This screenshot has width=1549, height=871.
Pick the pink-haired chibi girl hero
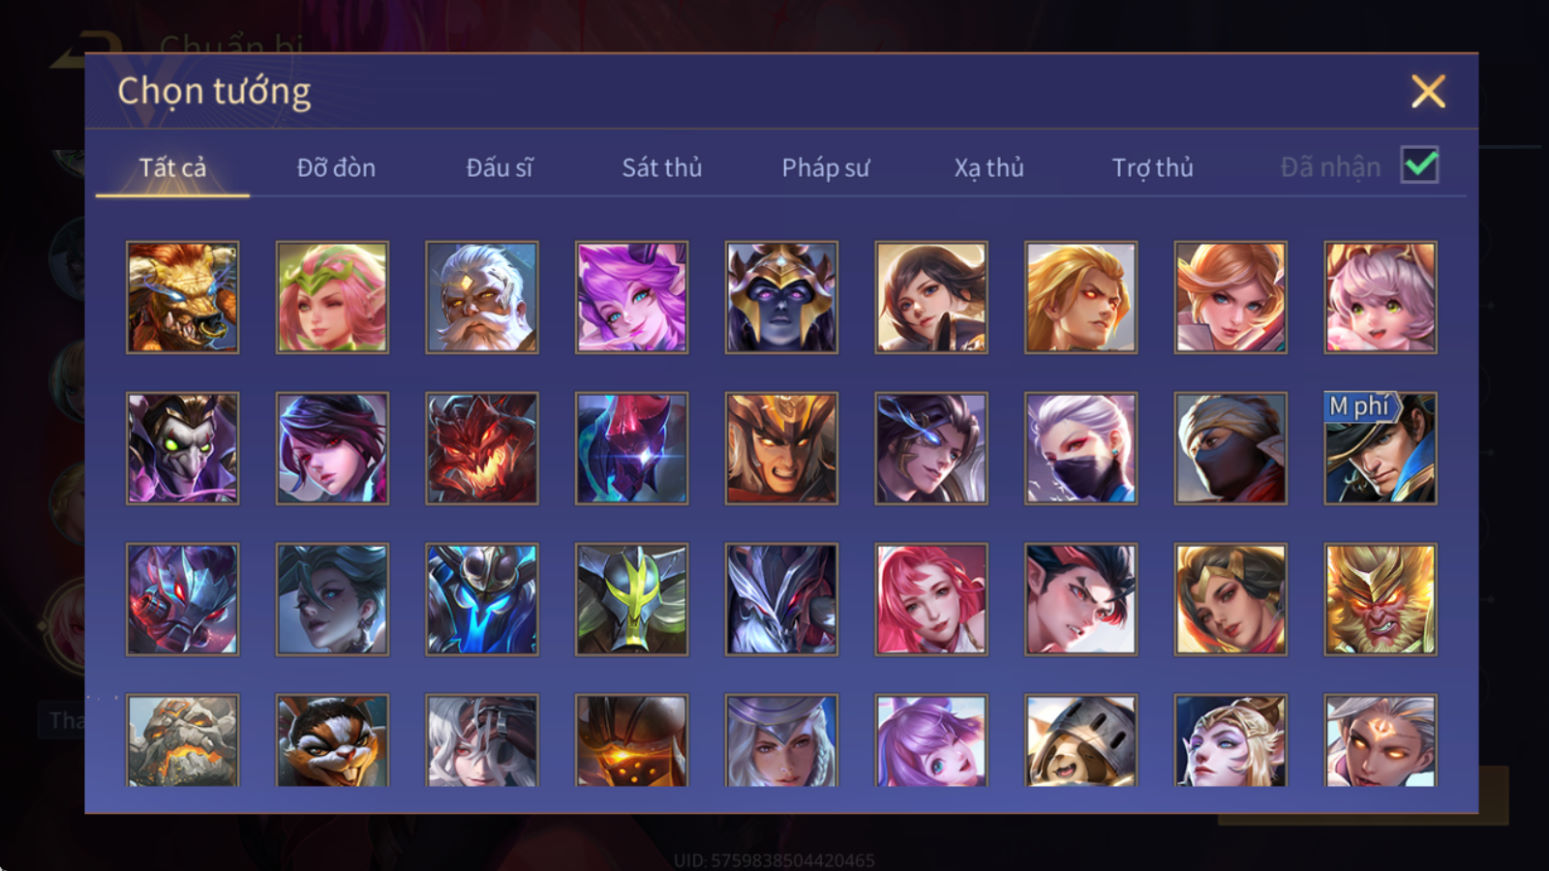click(1380, 297)
